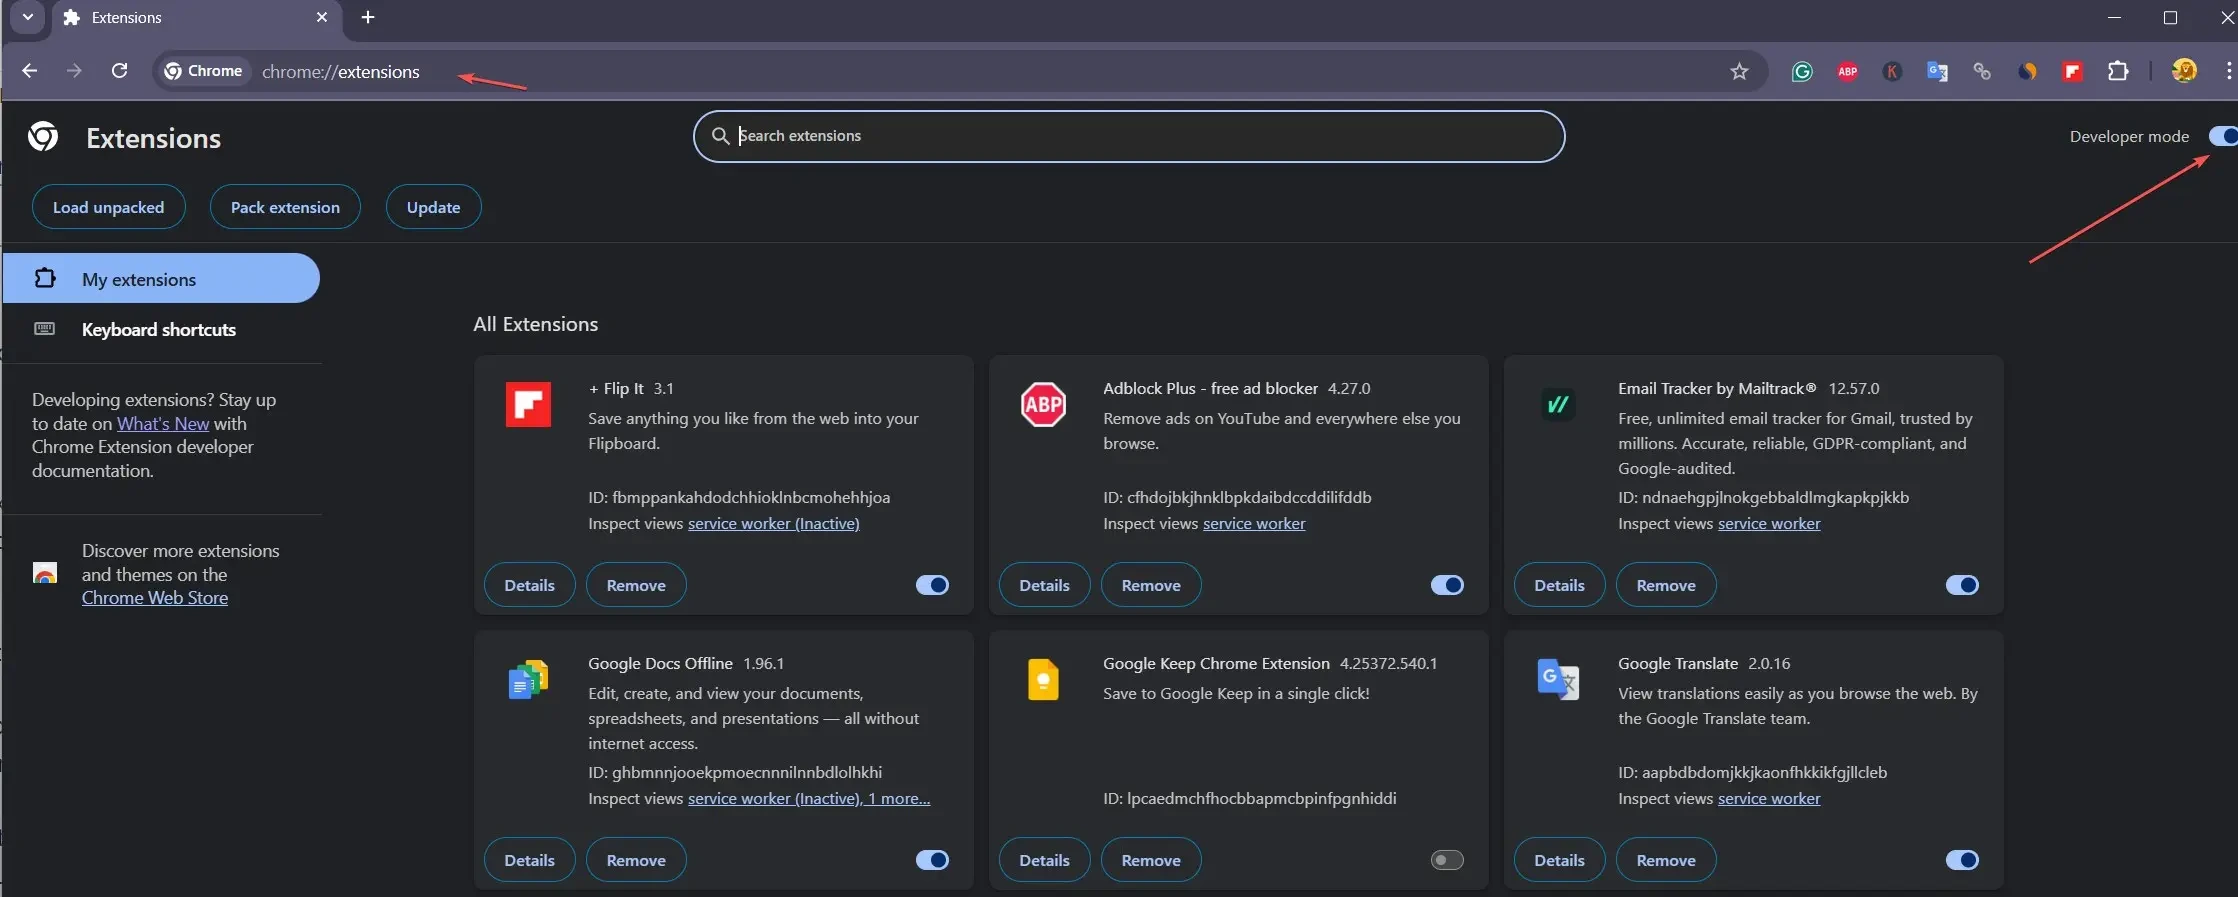Remove Google Keep Chrome Extension
2238x897 pixels.
[1151, 860]
